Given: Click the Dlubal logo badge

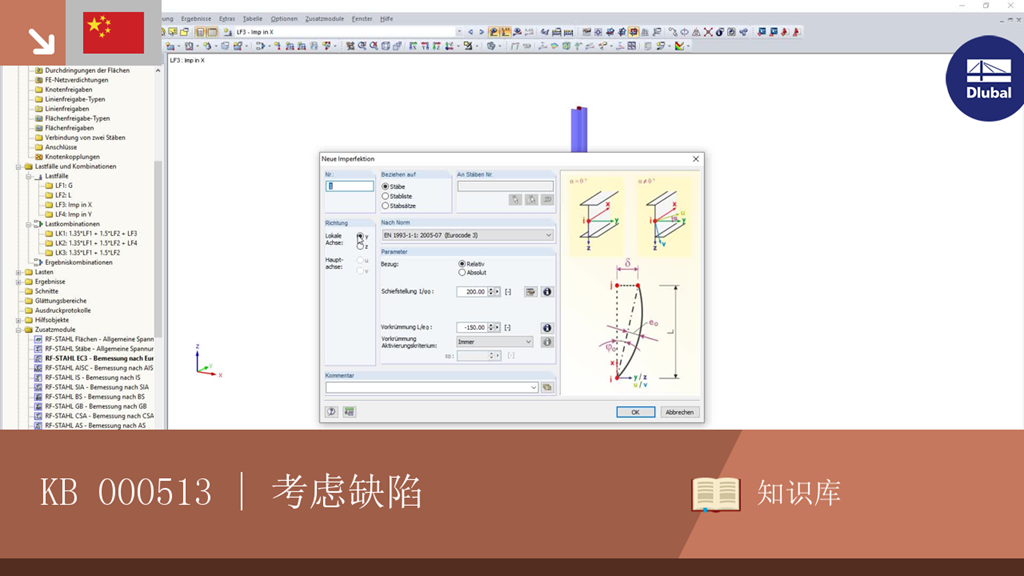Looking at the screenshot, I should coord(986,78).
